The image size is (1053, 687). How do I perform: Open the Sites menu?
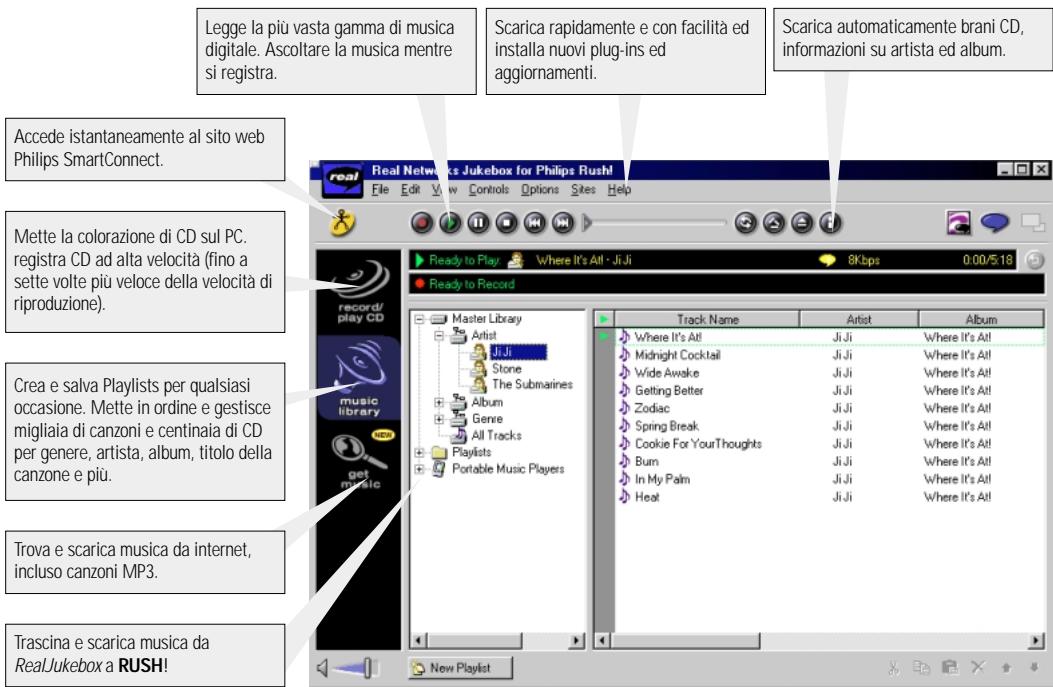pos(584,189)
